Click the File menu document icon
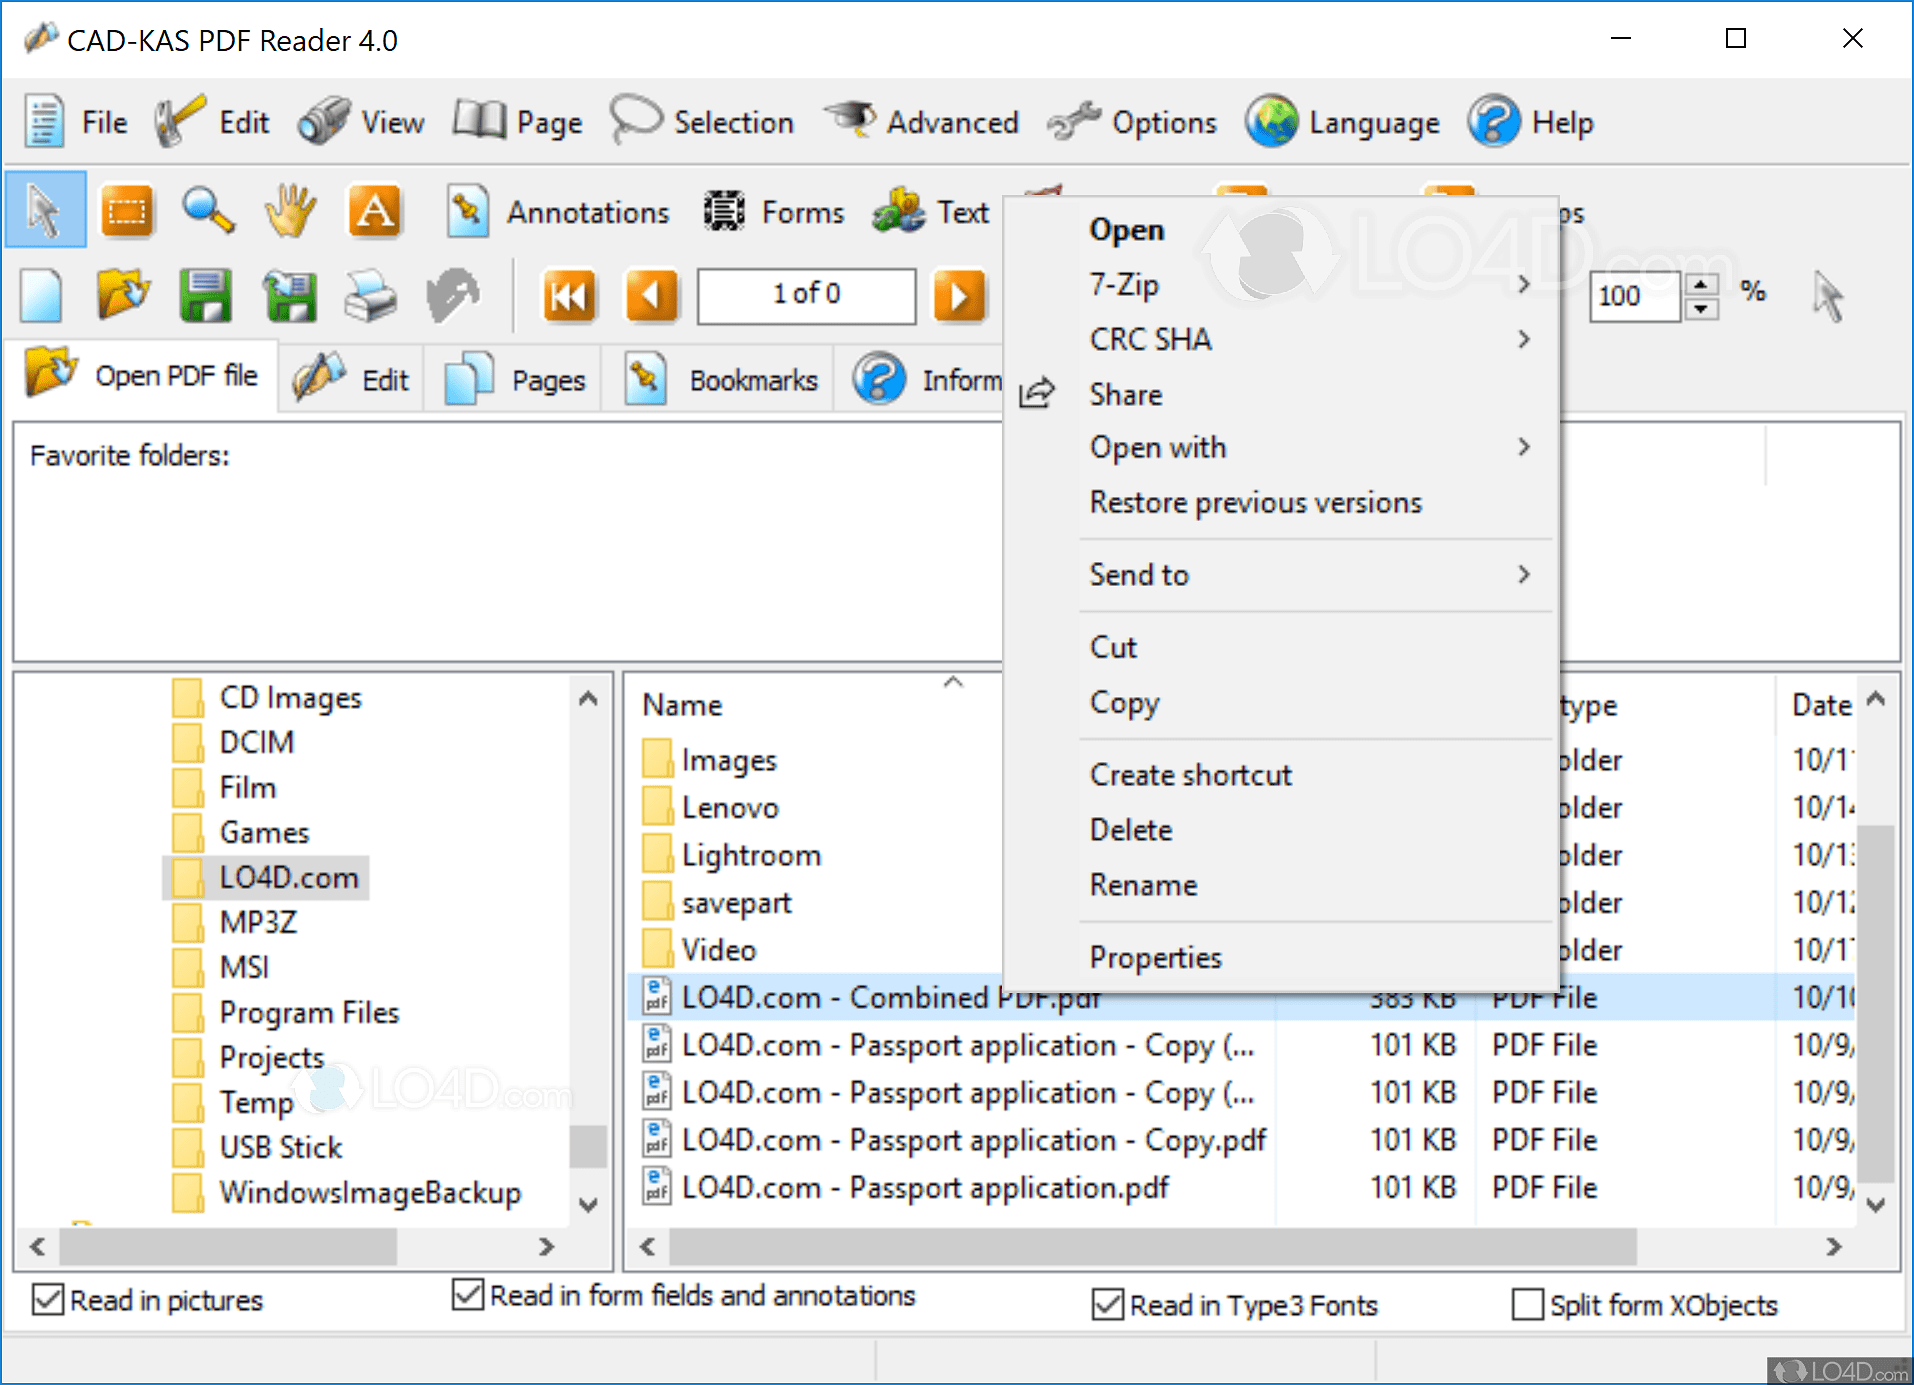The width and height of the screenshot is (1914, 1385). tap(44, 122)
